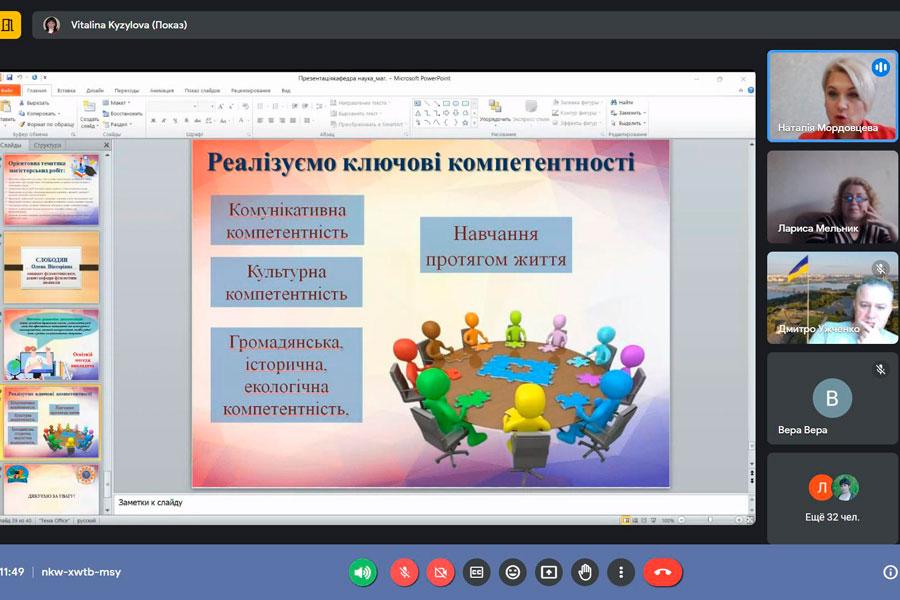This screenshot has width=900, height=600.
Task: Select the Вера Вера participant tile
Action: pos(832,398)
